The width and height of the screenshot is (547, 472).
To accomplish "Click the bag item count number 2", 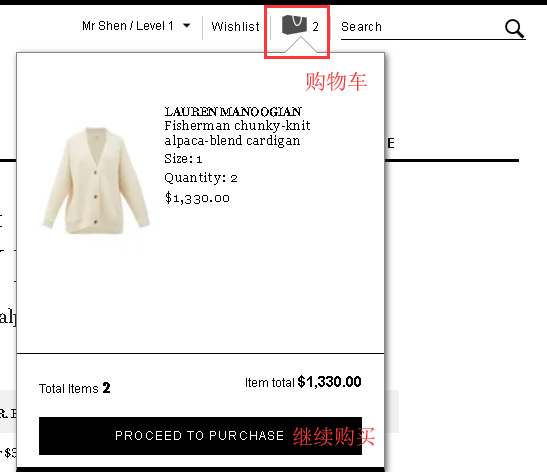I will tap(315, 27).
